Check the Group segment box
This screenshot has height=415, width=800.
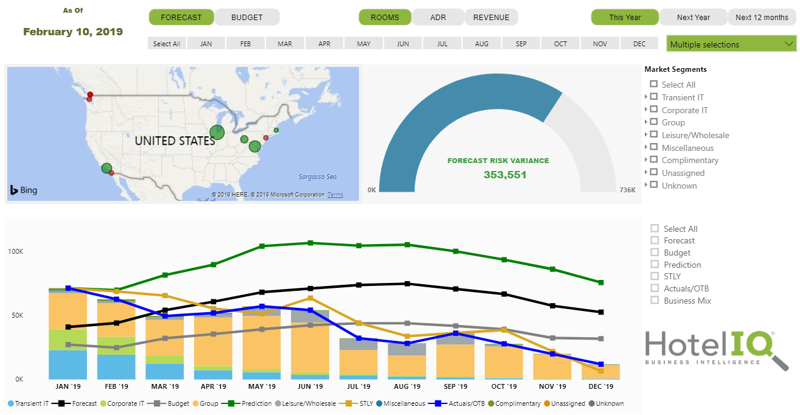[654, 121]
